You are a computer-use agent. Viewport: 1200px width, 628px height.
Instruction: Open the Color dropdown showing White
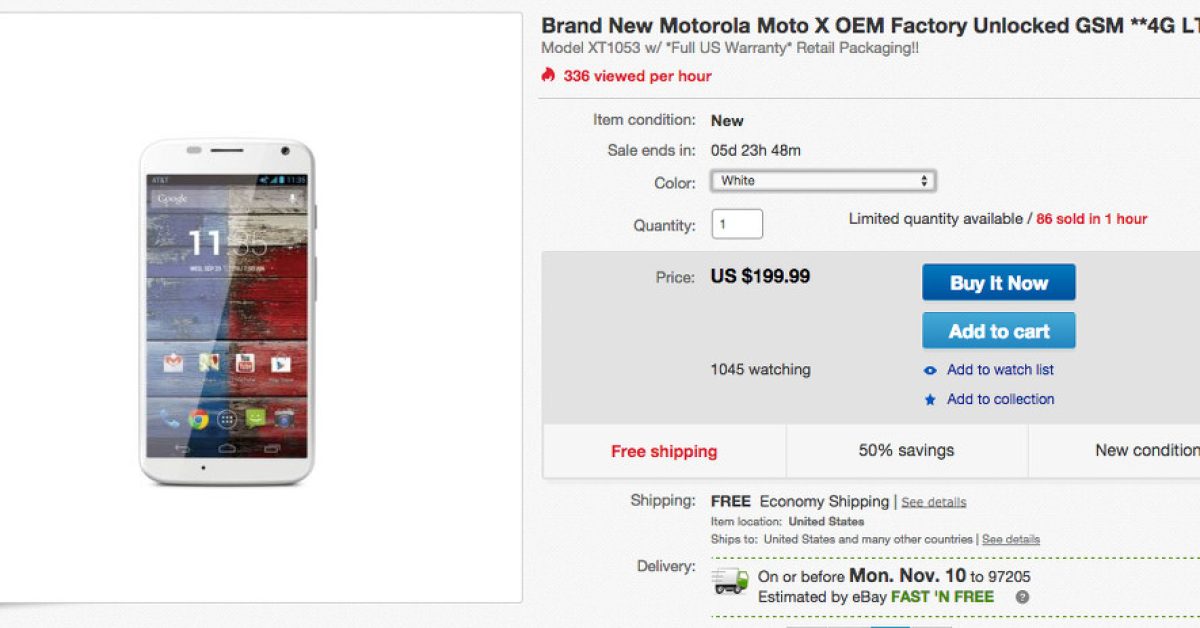(823, 181)
